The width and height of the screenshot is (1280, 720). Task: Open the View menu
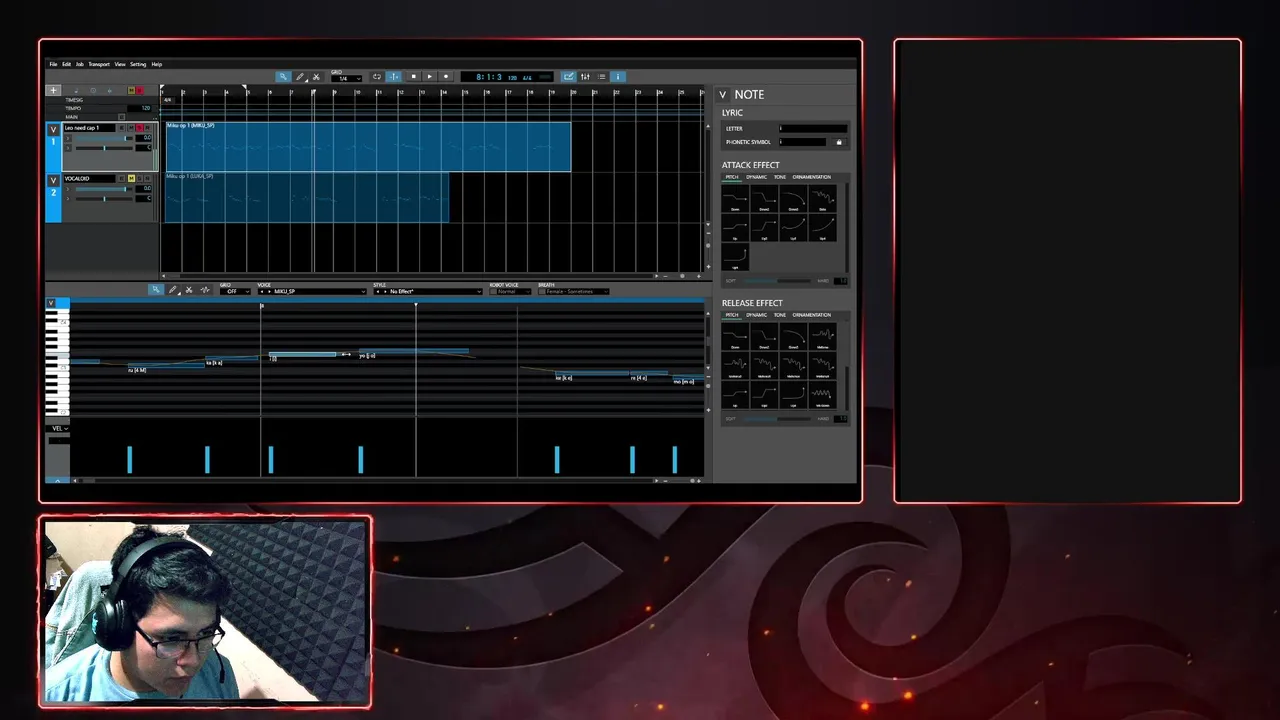(120, 64)
